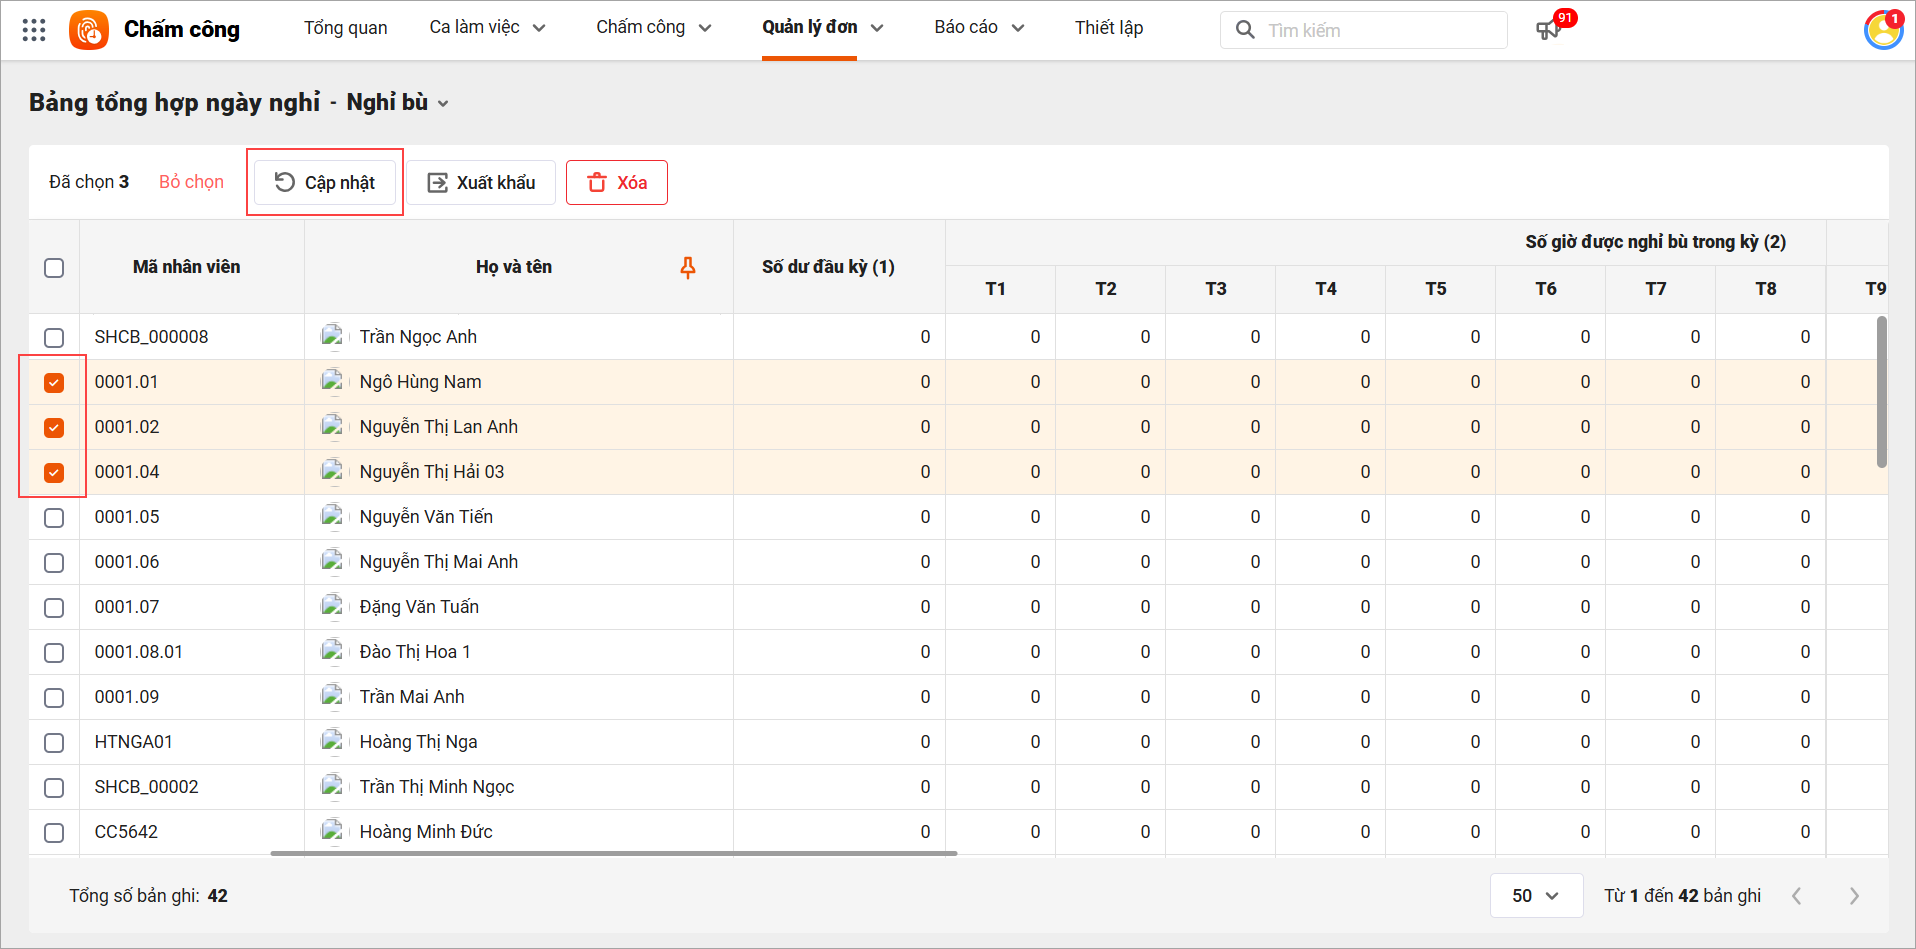Screen dimensions: 1916x949
Task: Click the horizontal scrollbar under the table
Action: click(x=613, y=853)
